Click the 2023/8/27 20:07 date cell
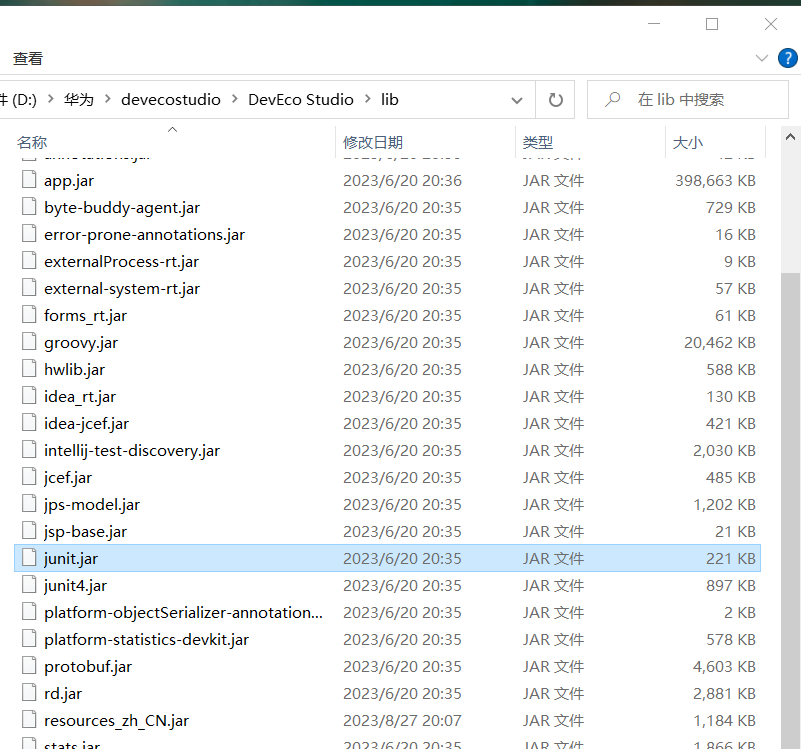Screen dimensions: 801x749 click(x=402, y=720)
